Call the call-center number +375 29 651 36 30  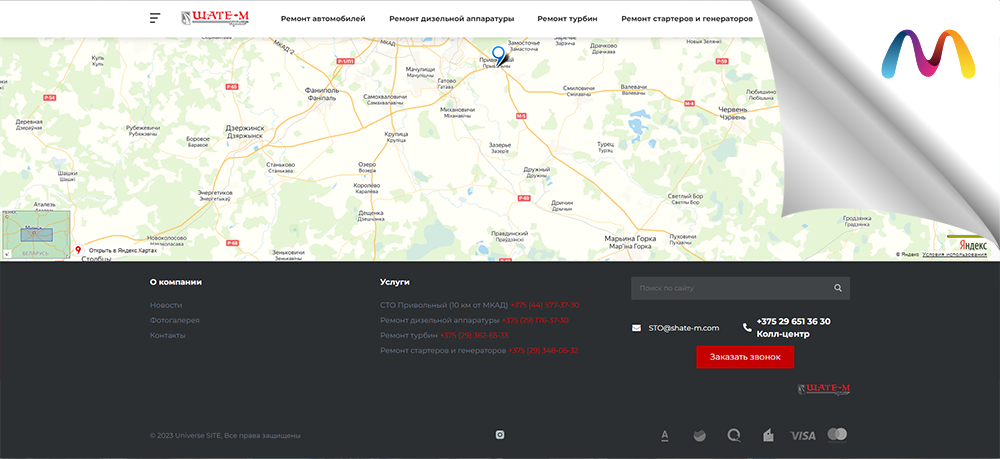793,322
